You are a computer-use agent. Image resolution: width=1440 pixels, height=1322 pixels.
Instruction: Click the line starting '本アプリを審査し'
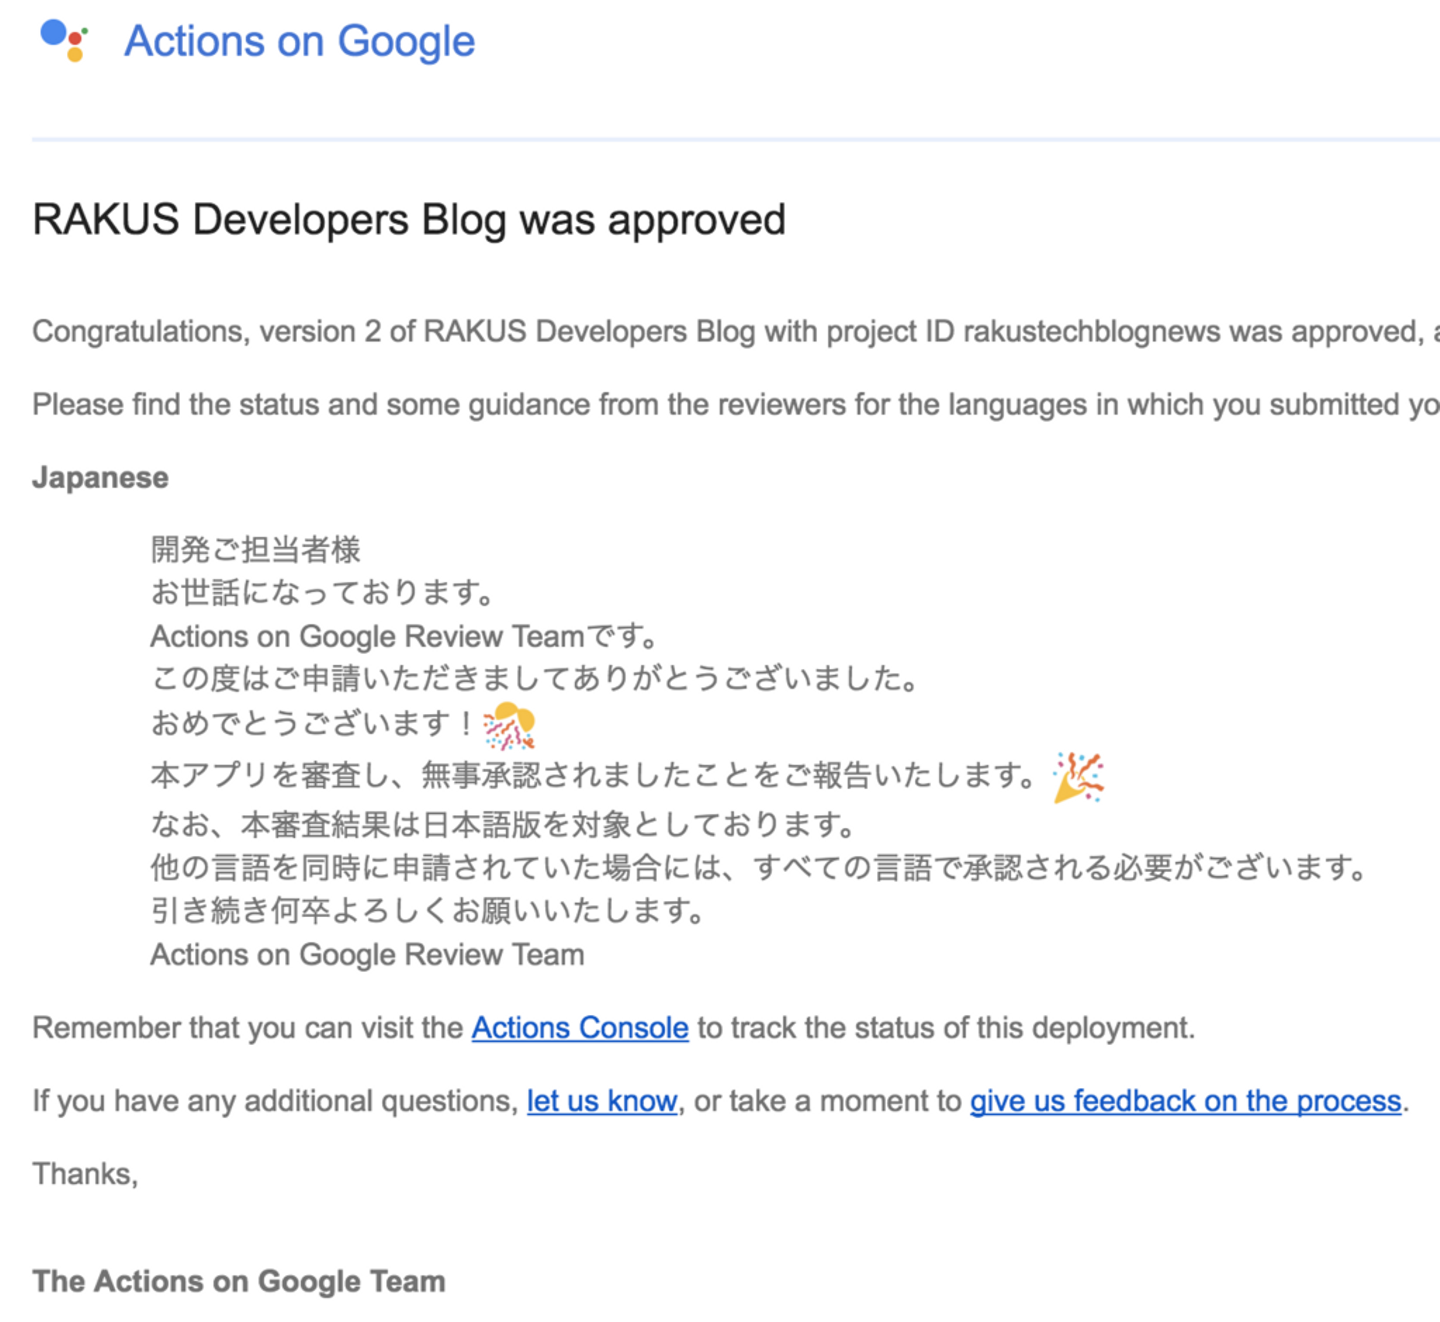point(595,775)
